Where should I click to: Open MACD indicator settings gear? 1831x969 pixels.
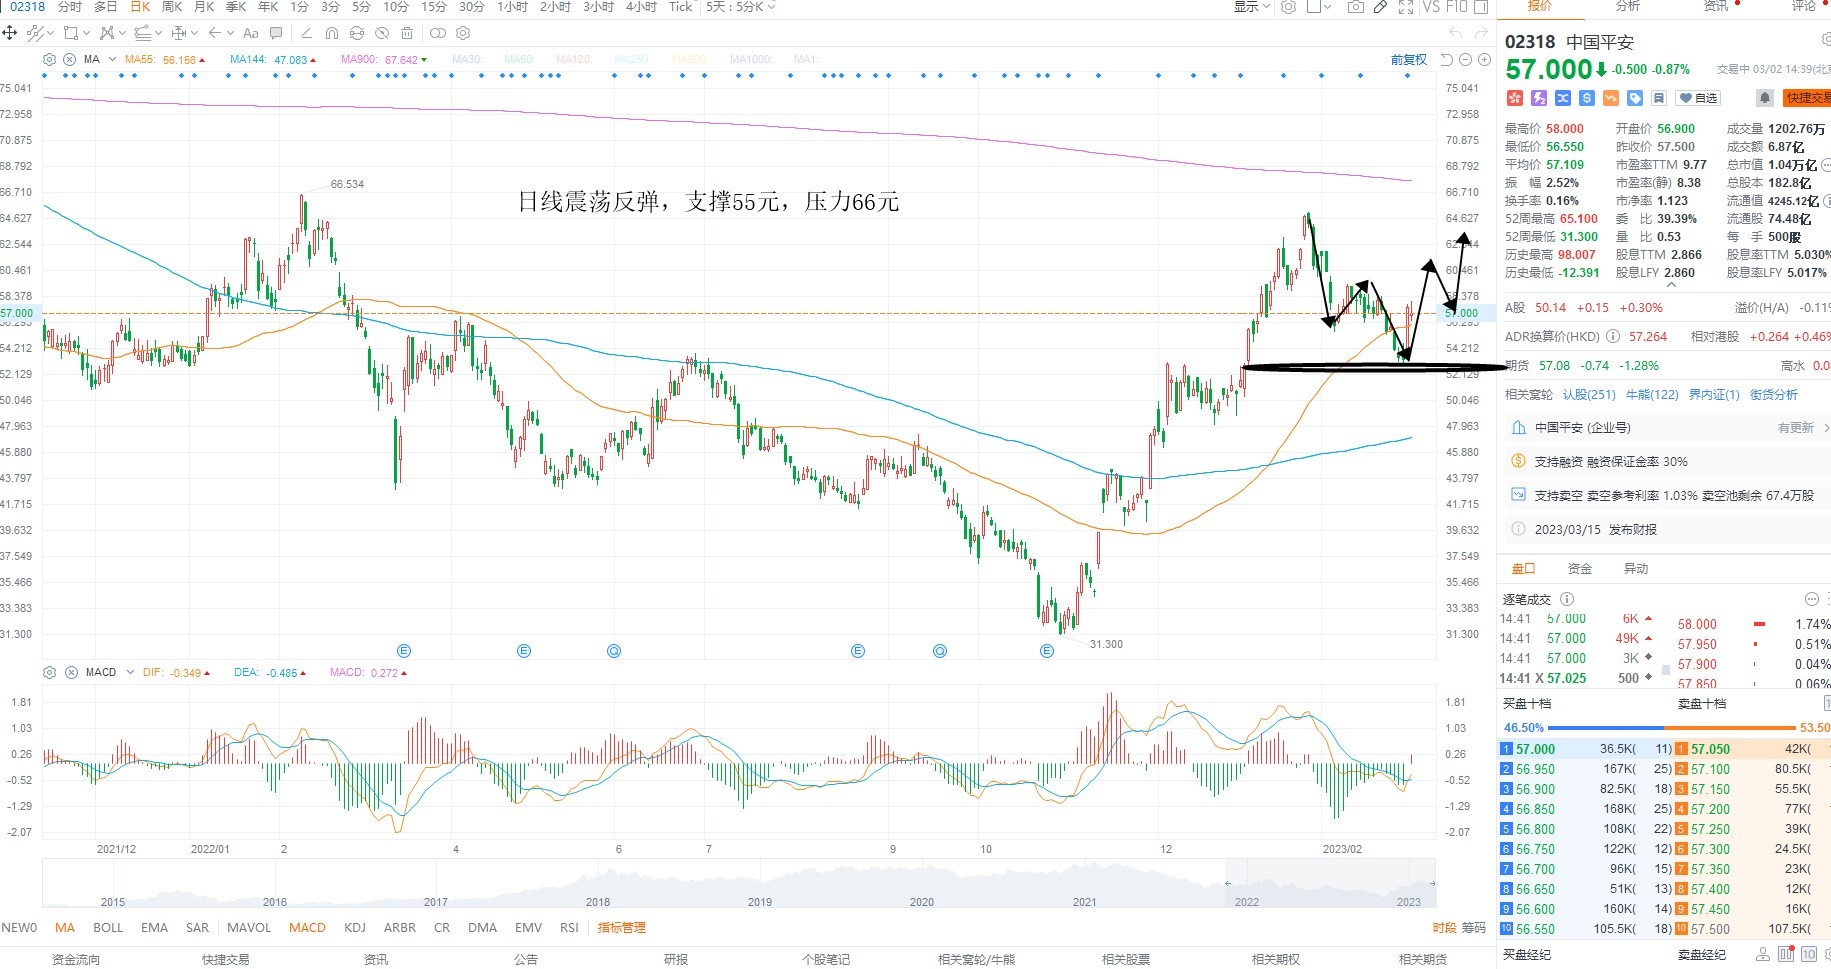(49, 672)
